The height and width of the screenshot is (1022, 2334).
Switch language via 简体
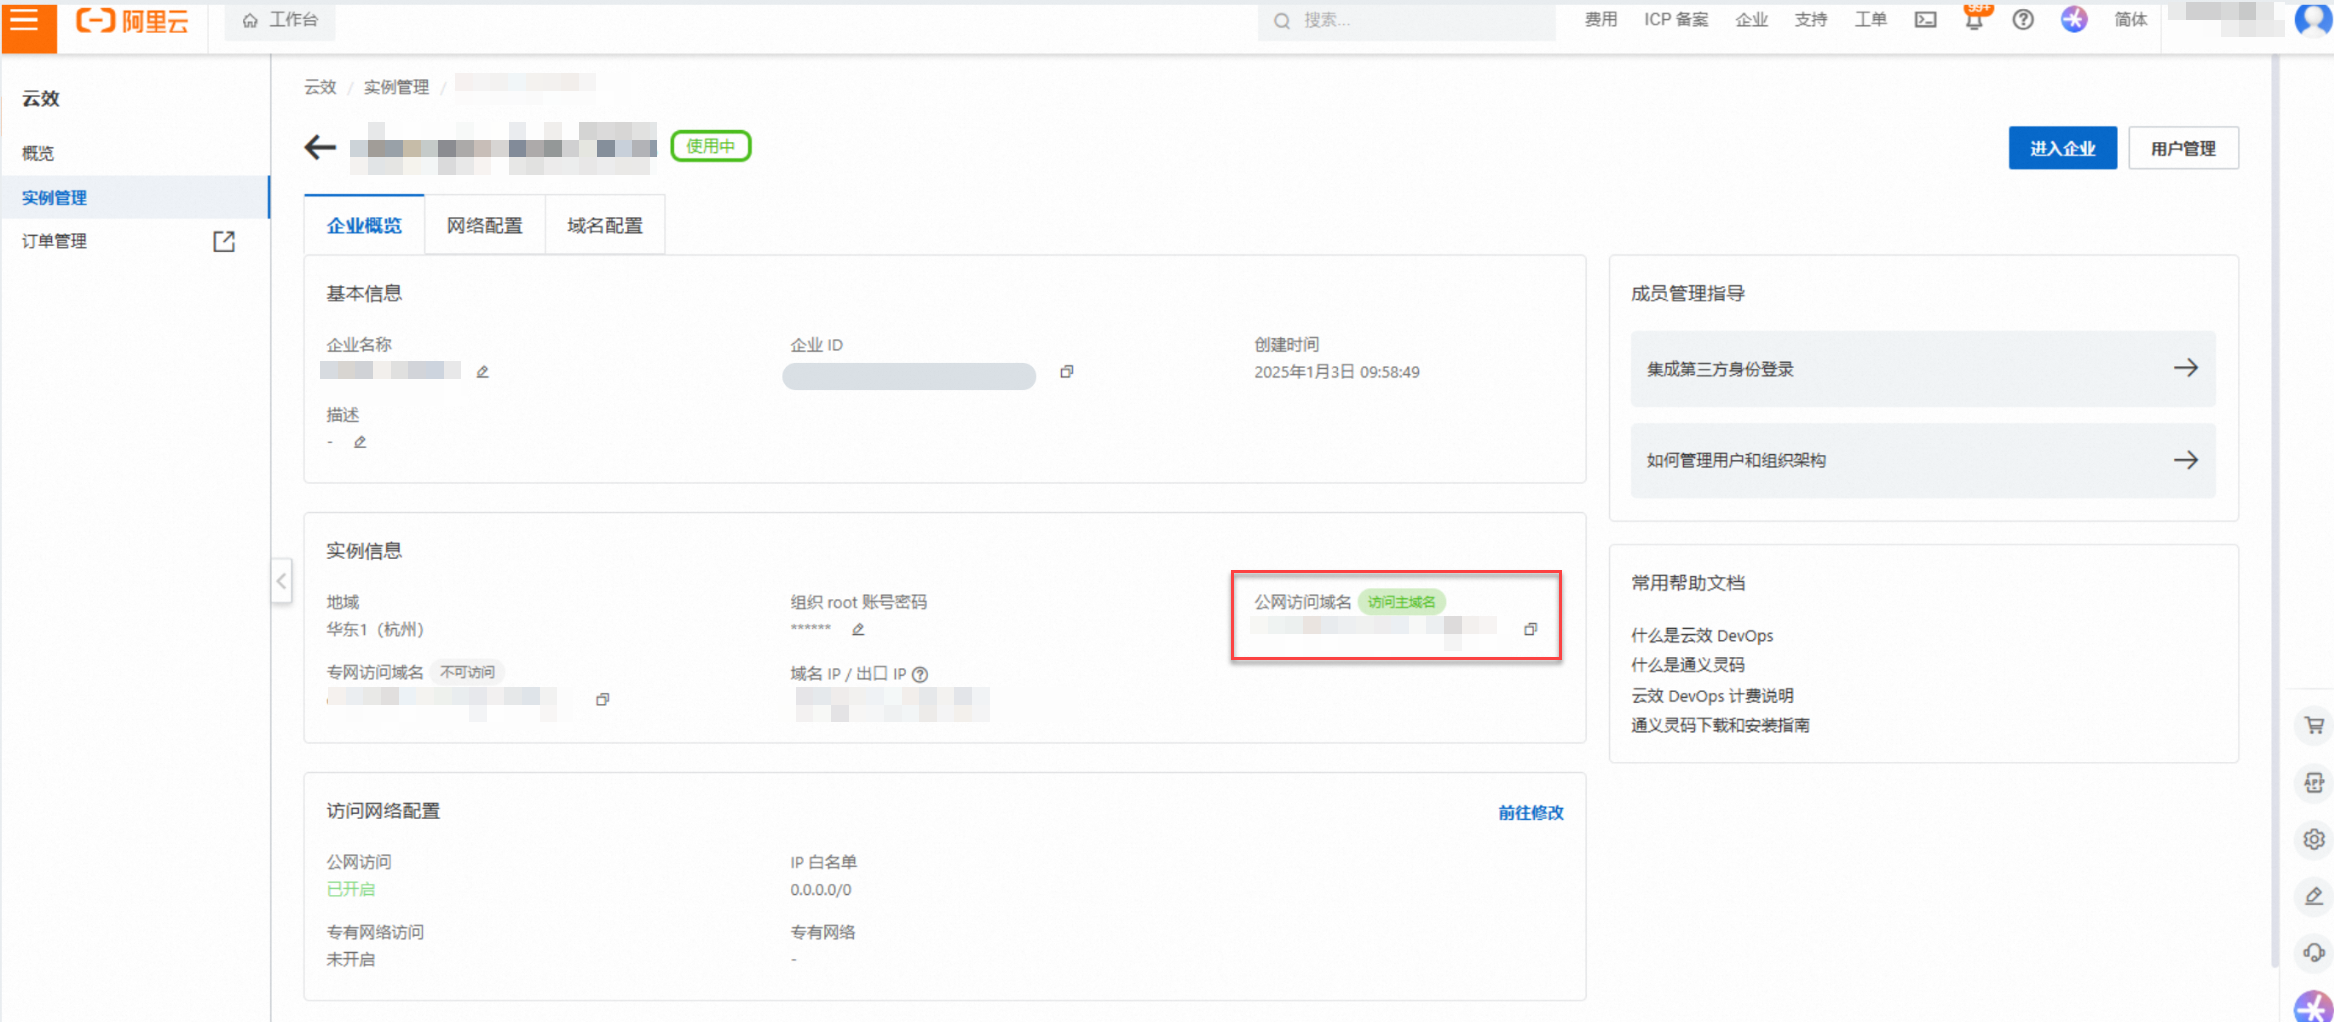pyautogui.click(x=2131, y=20)
